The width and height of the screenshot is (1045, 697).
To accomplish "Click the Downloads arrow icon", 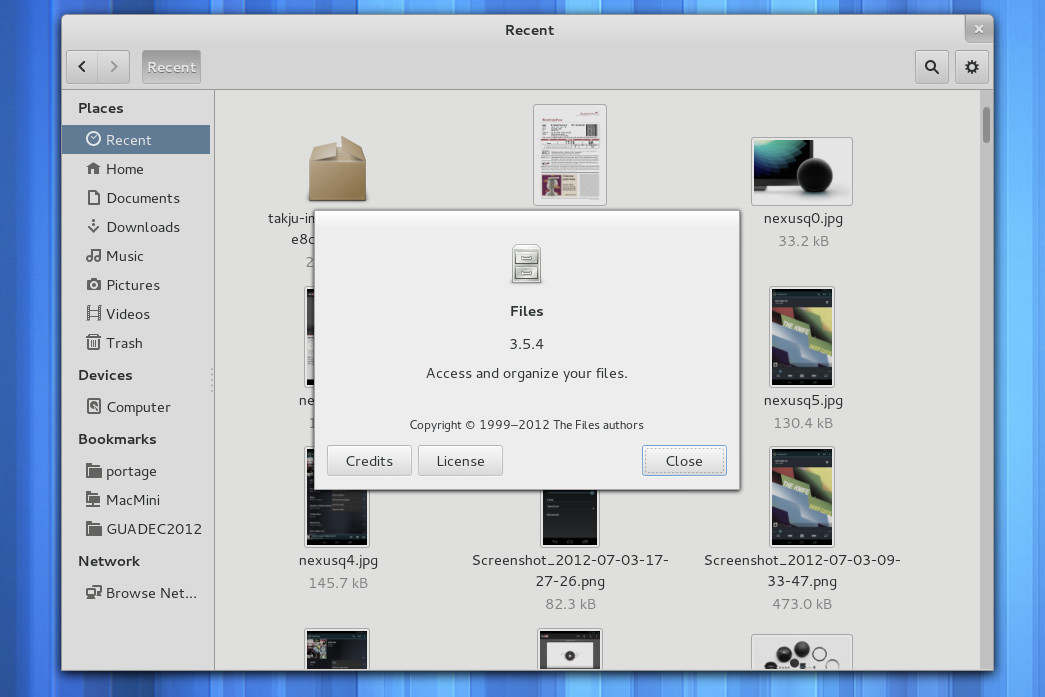I will (x=94, y=227).
